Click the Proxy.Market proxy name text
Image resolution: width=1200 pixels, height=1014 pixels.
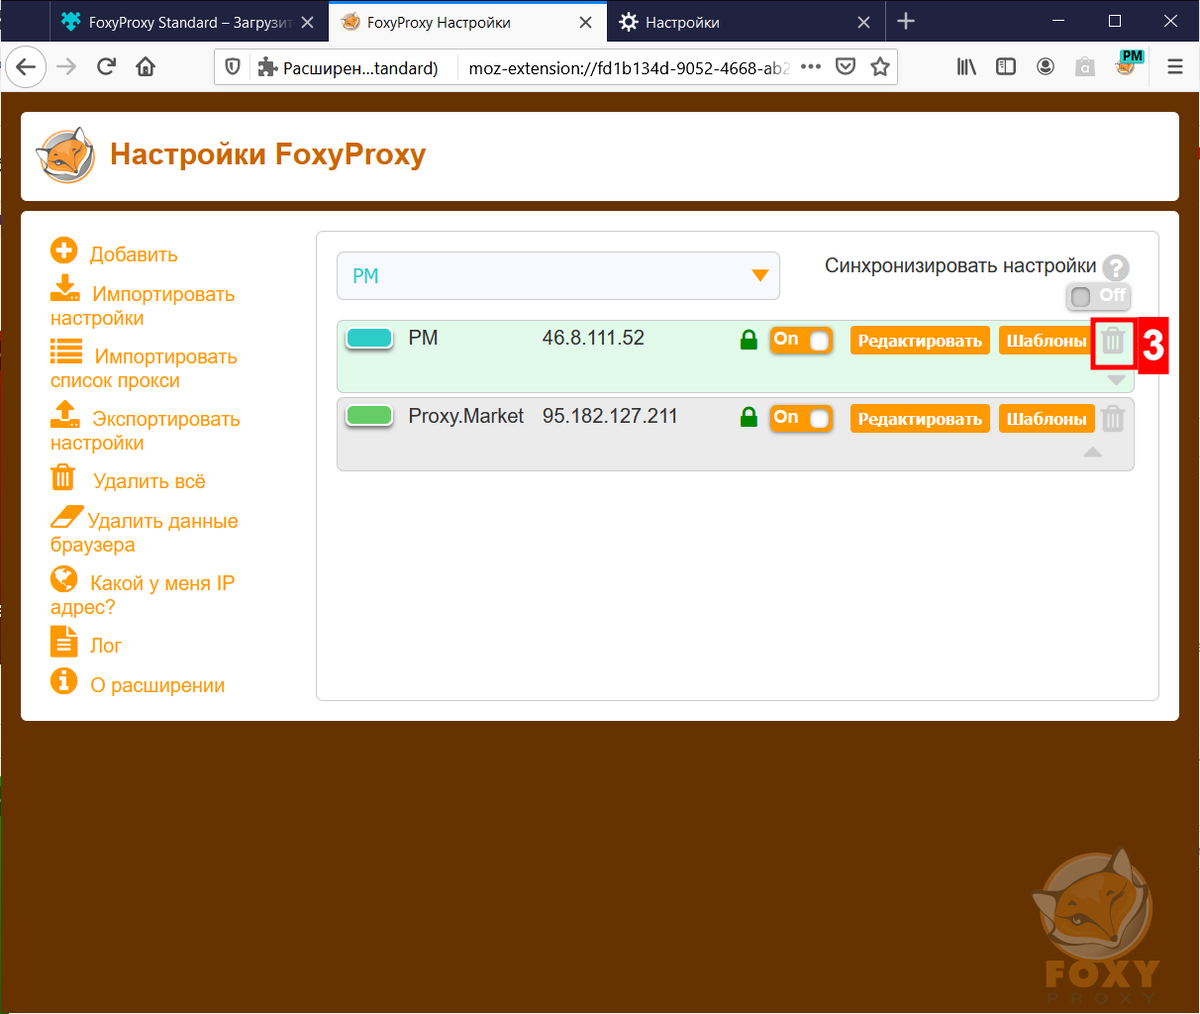click(466, 416)
